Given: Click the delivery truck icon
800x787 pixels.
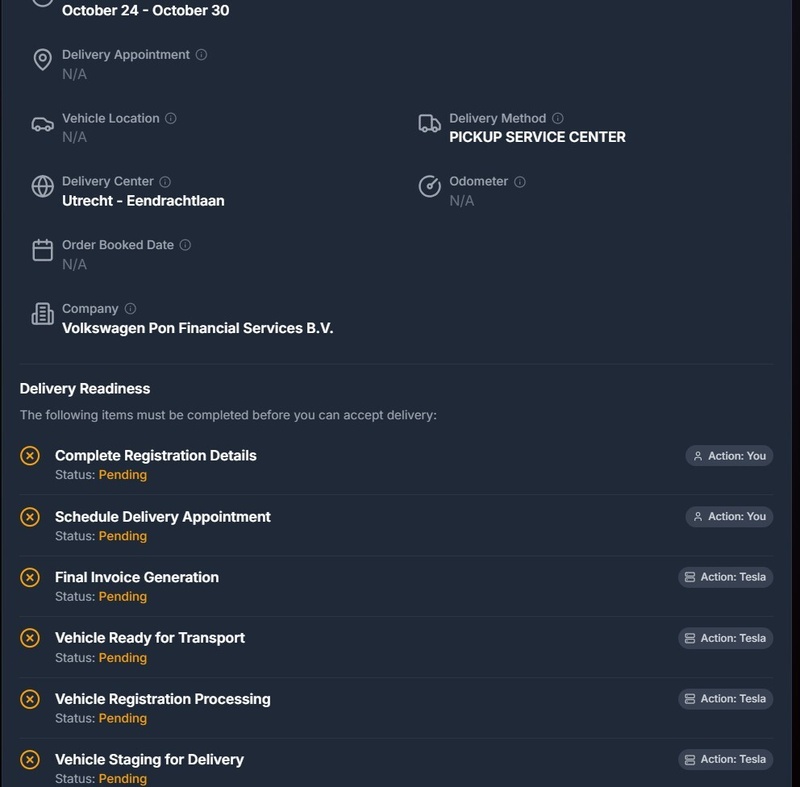Looking at the screenshot, I should pyautogui.click(x=429, y=124).
